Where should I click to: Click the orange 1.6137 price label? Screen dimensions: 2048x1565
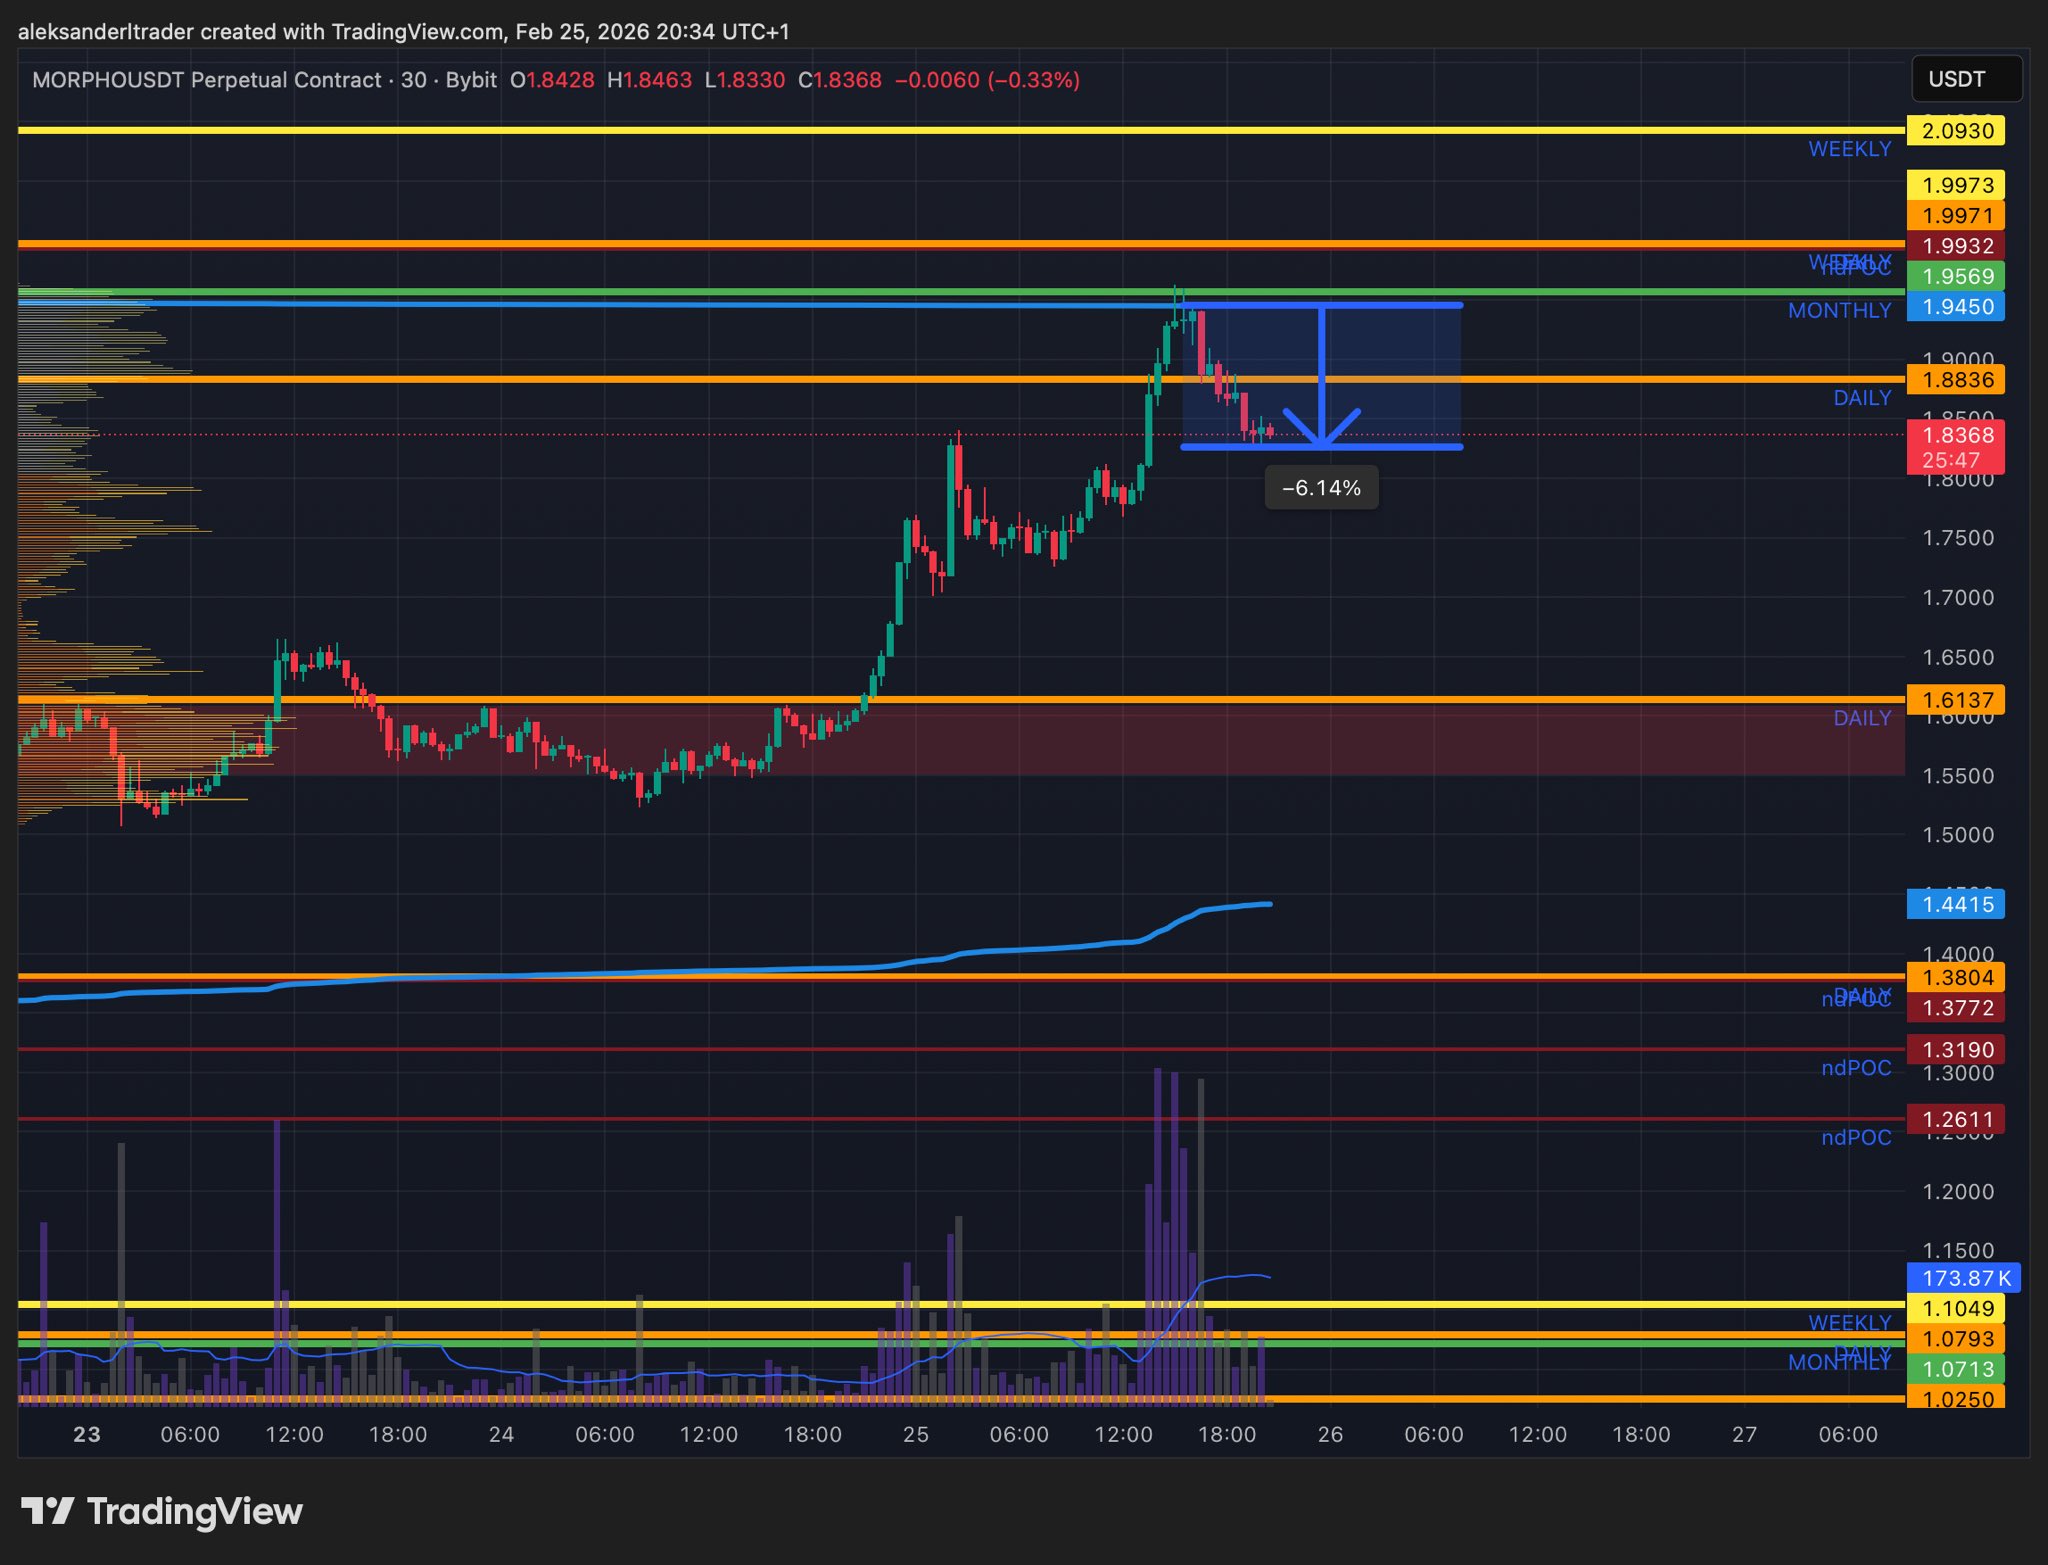click(x=1955, y=700)
